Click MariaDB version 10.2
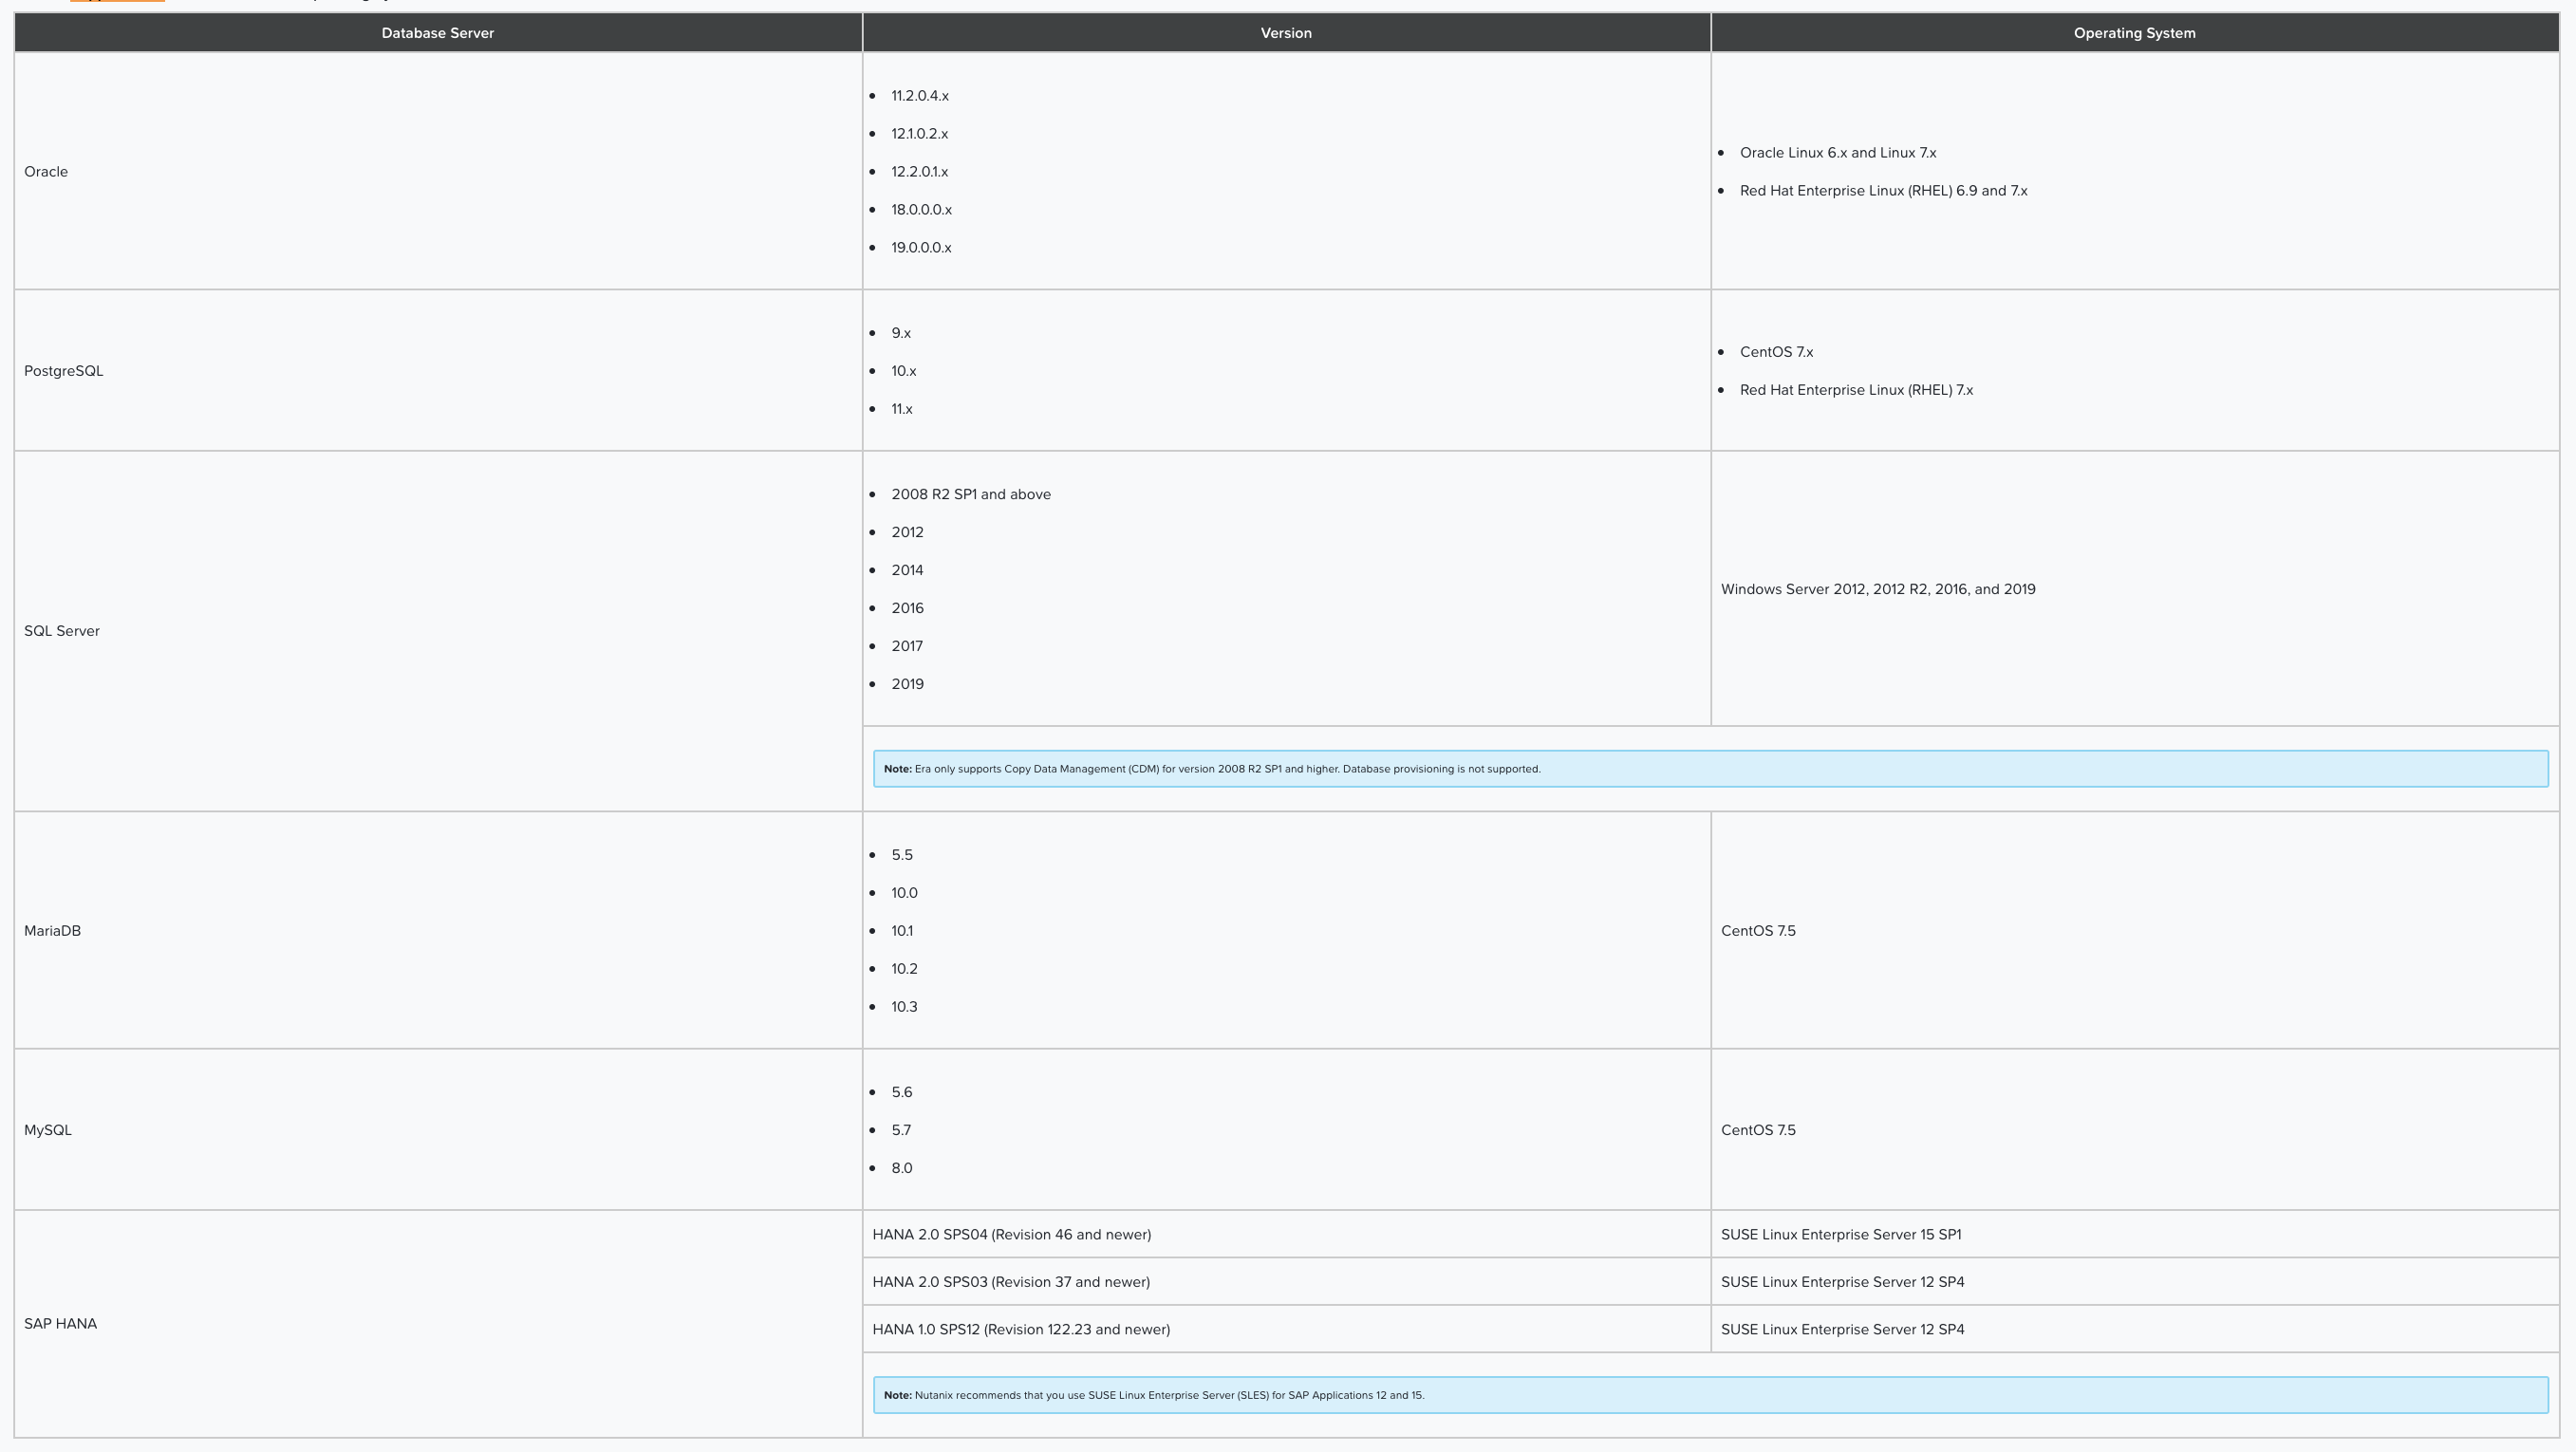Viewport: 2576px width, 1452px height. click(904, 969)
